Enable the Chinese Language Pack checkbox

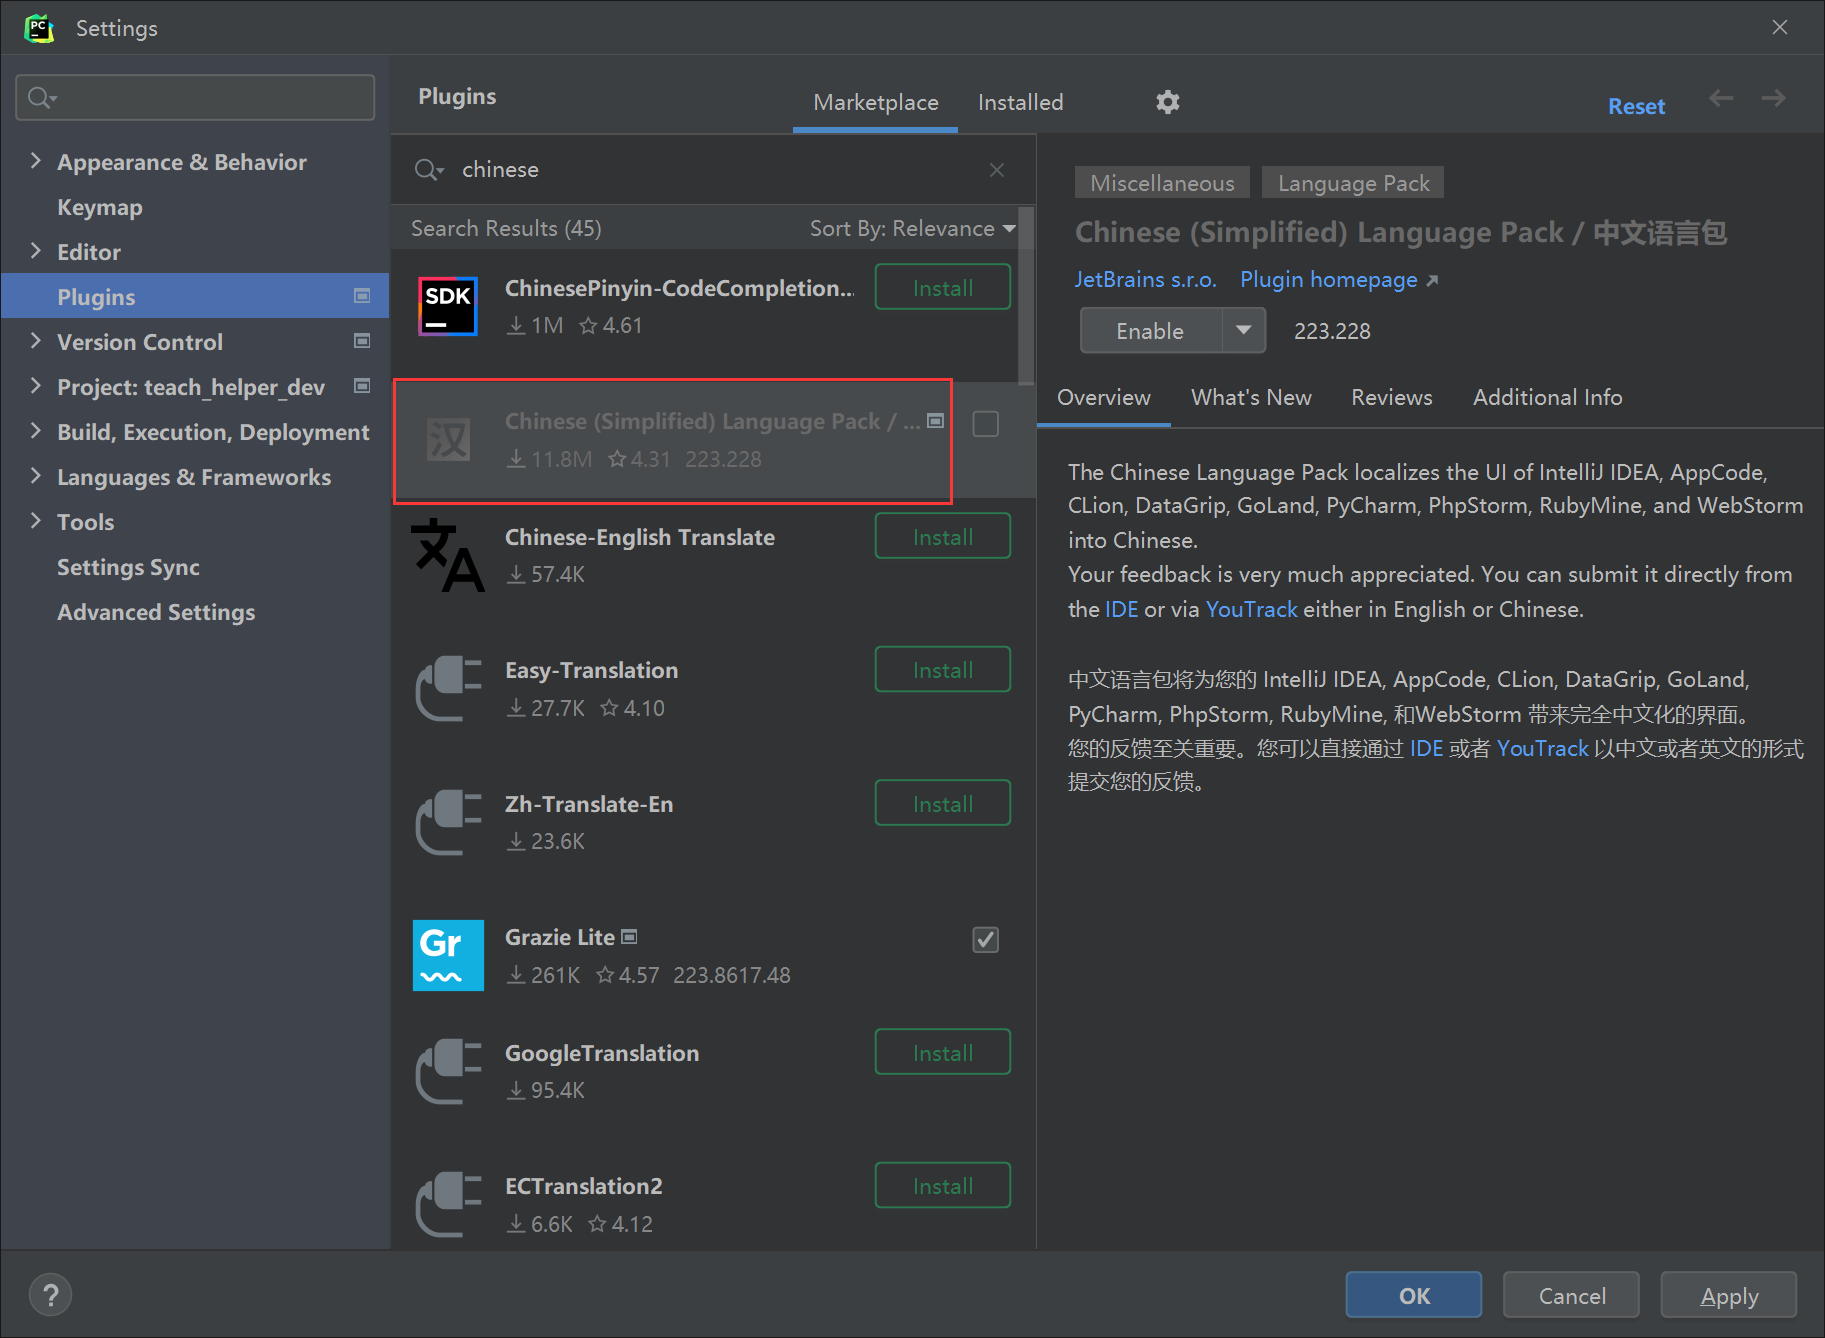tap(985, 424)
